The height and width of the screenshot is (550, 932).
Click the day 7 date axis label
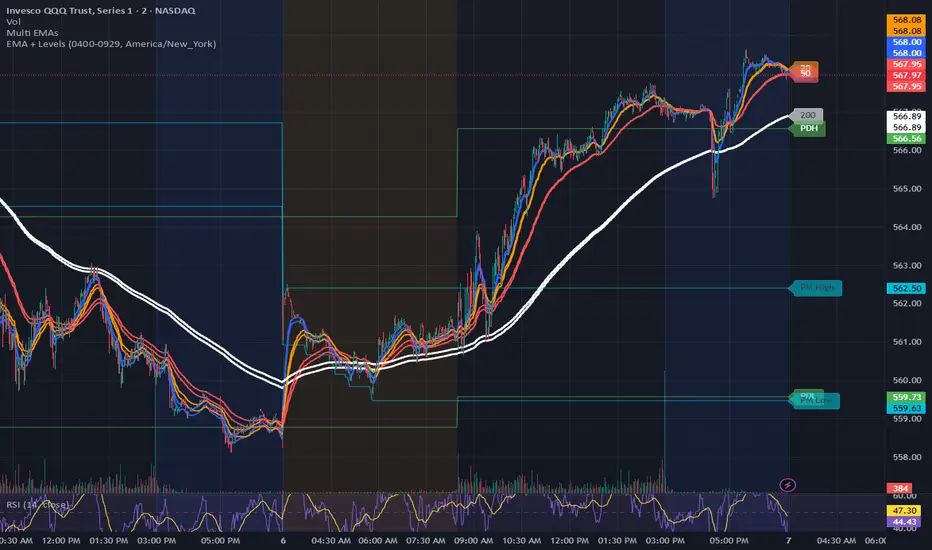[789, 541]
